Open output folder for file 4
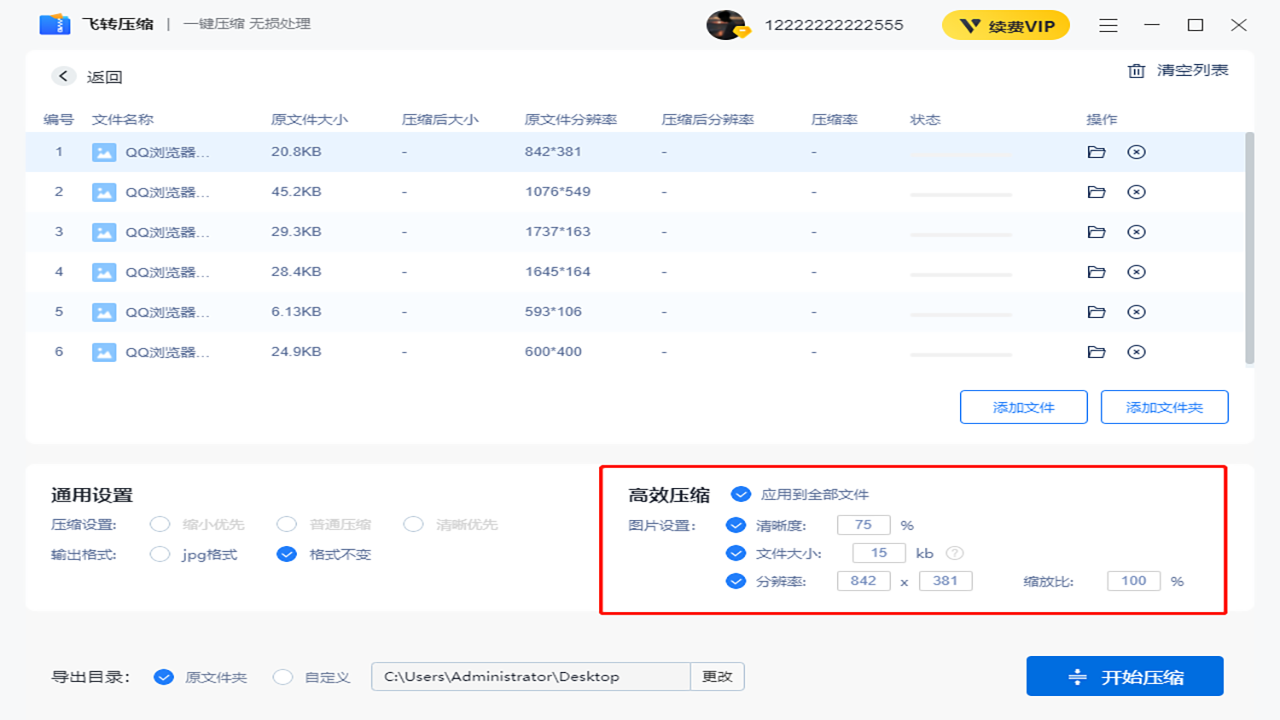Image resolution: width=1280 pixels, height=720 pixels. 1096,272
